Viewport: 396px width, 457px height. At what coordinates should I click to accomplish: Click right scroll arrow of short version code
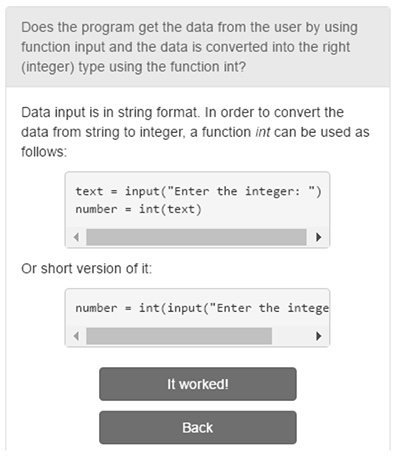319,336
